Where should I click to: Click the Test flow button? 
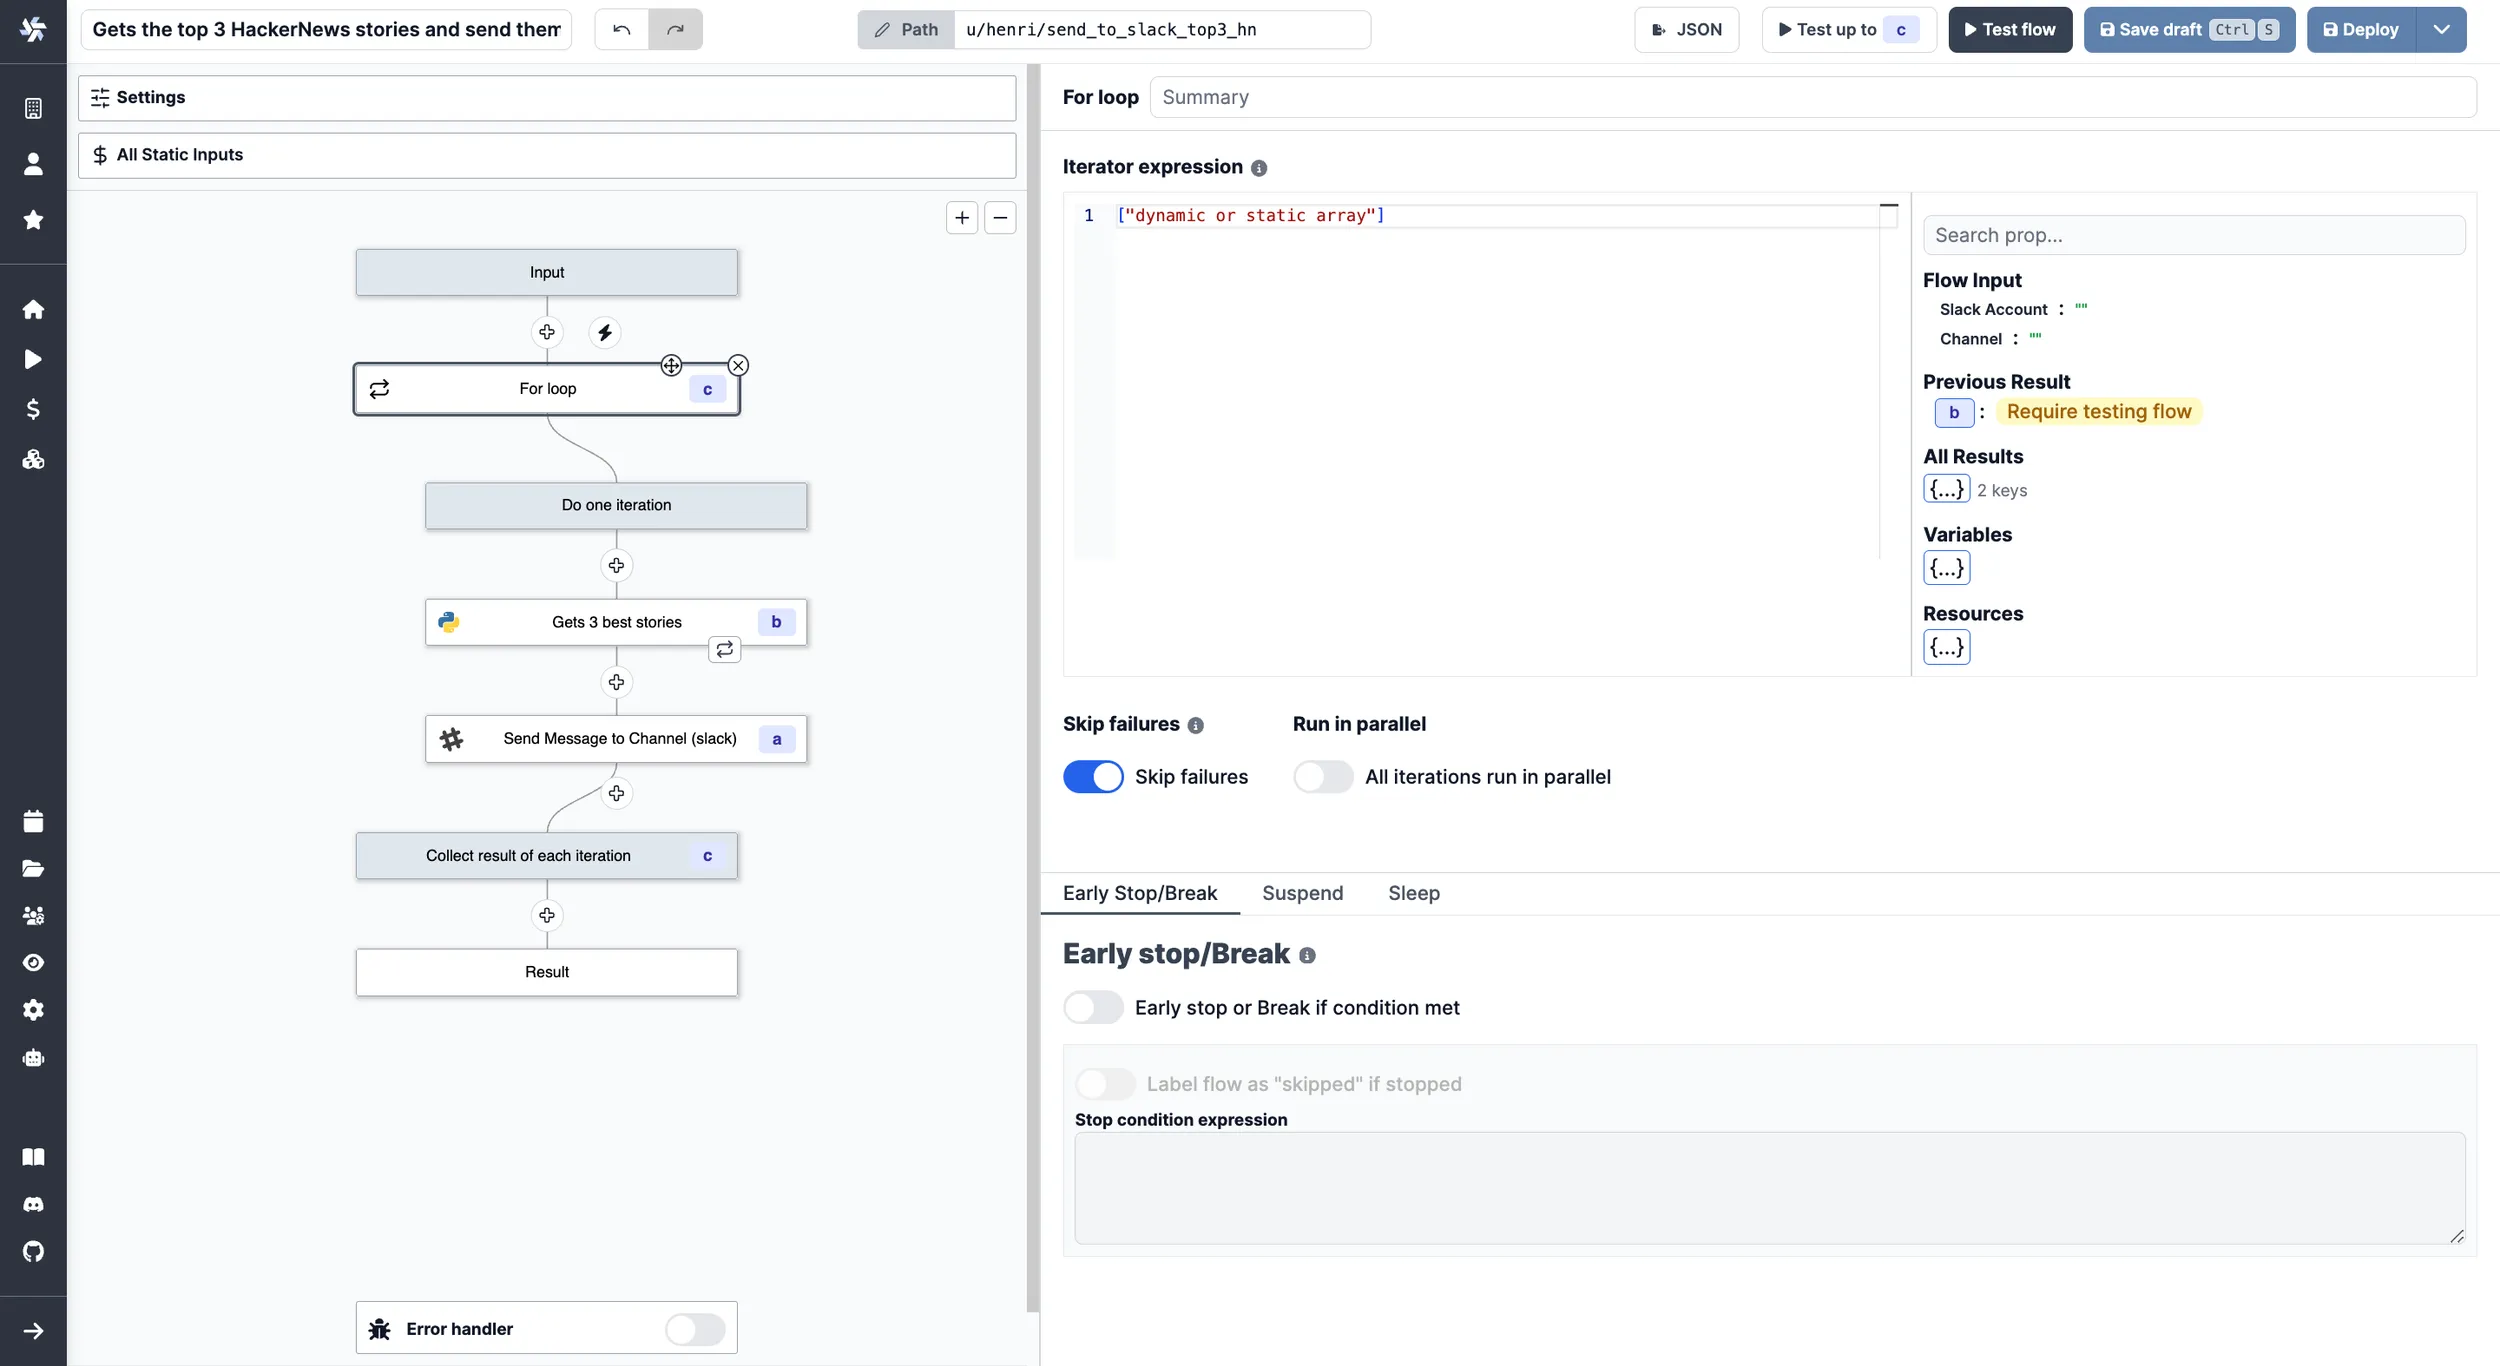pos(2011,29)
